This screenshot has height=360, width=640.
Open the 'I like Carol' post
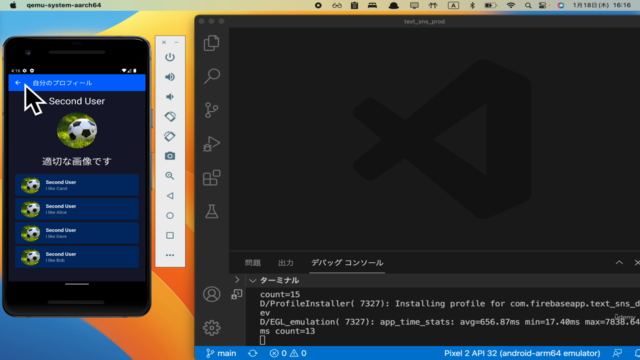[x=77, y=185]
